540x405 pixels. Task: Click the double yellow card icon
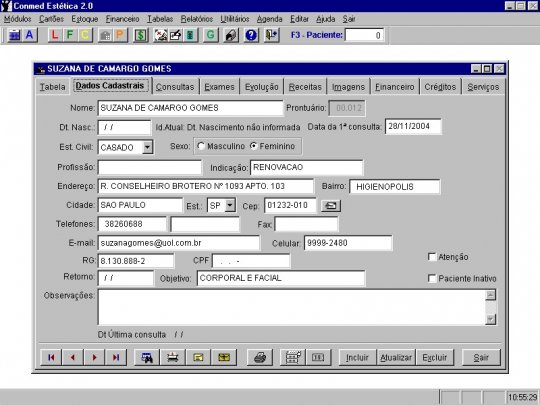point(224,357)
